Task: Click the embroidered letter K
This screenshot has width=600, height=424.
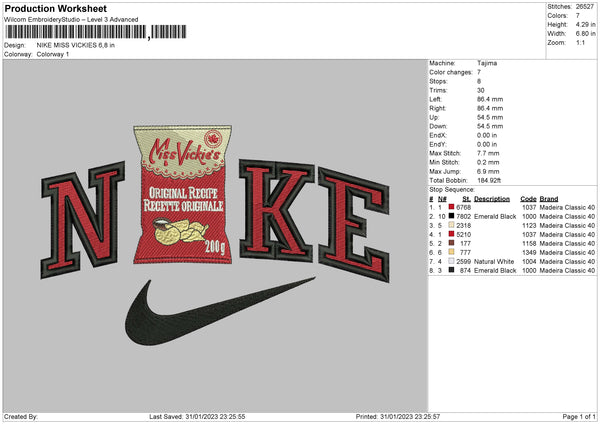Action: 276,210
